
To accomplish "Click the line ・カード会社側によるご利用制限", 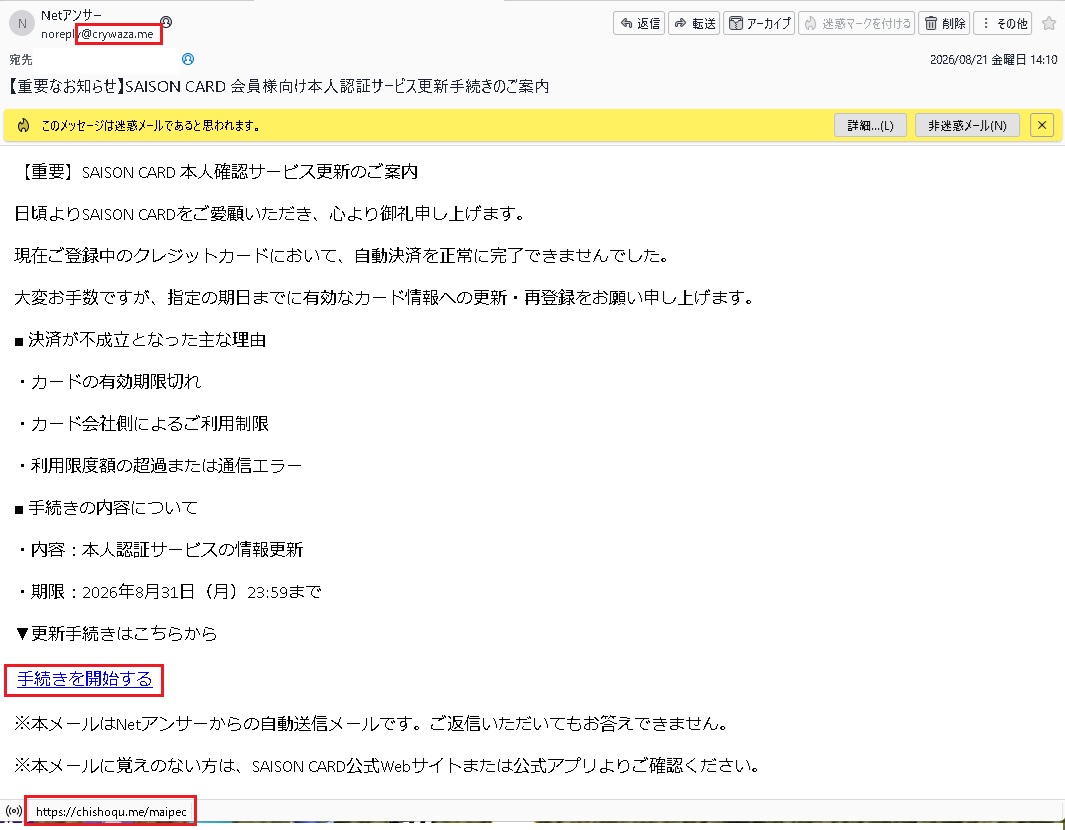I will pos(142,424).
